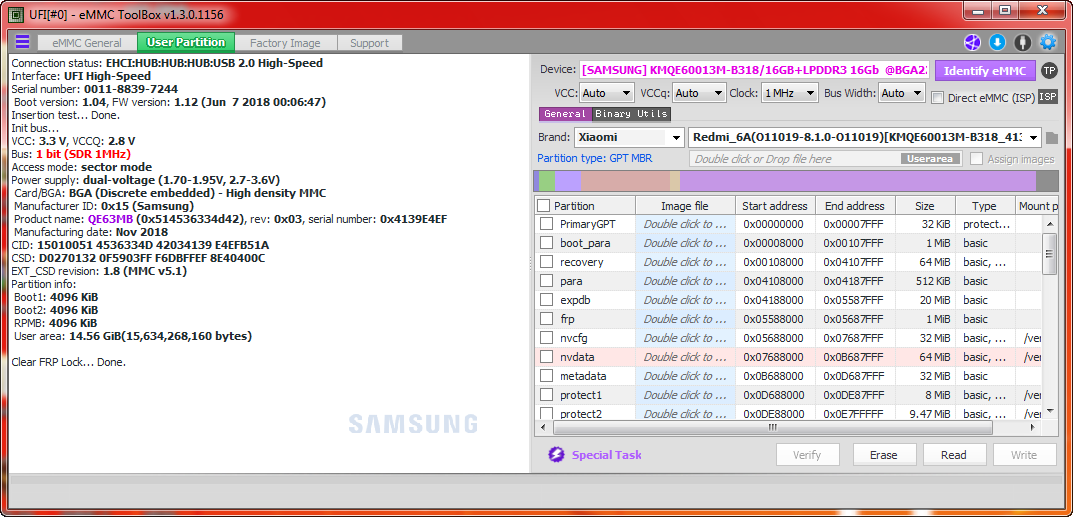Toggle the select-all checkbox in Partition header
The image size is (1073, 517).
(x=543, y=206)
